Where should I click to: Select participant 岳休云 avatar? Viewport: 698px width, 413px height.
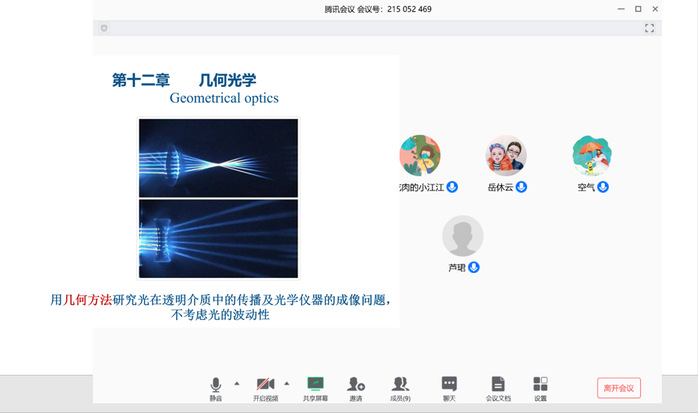pos(506,156)
